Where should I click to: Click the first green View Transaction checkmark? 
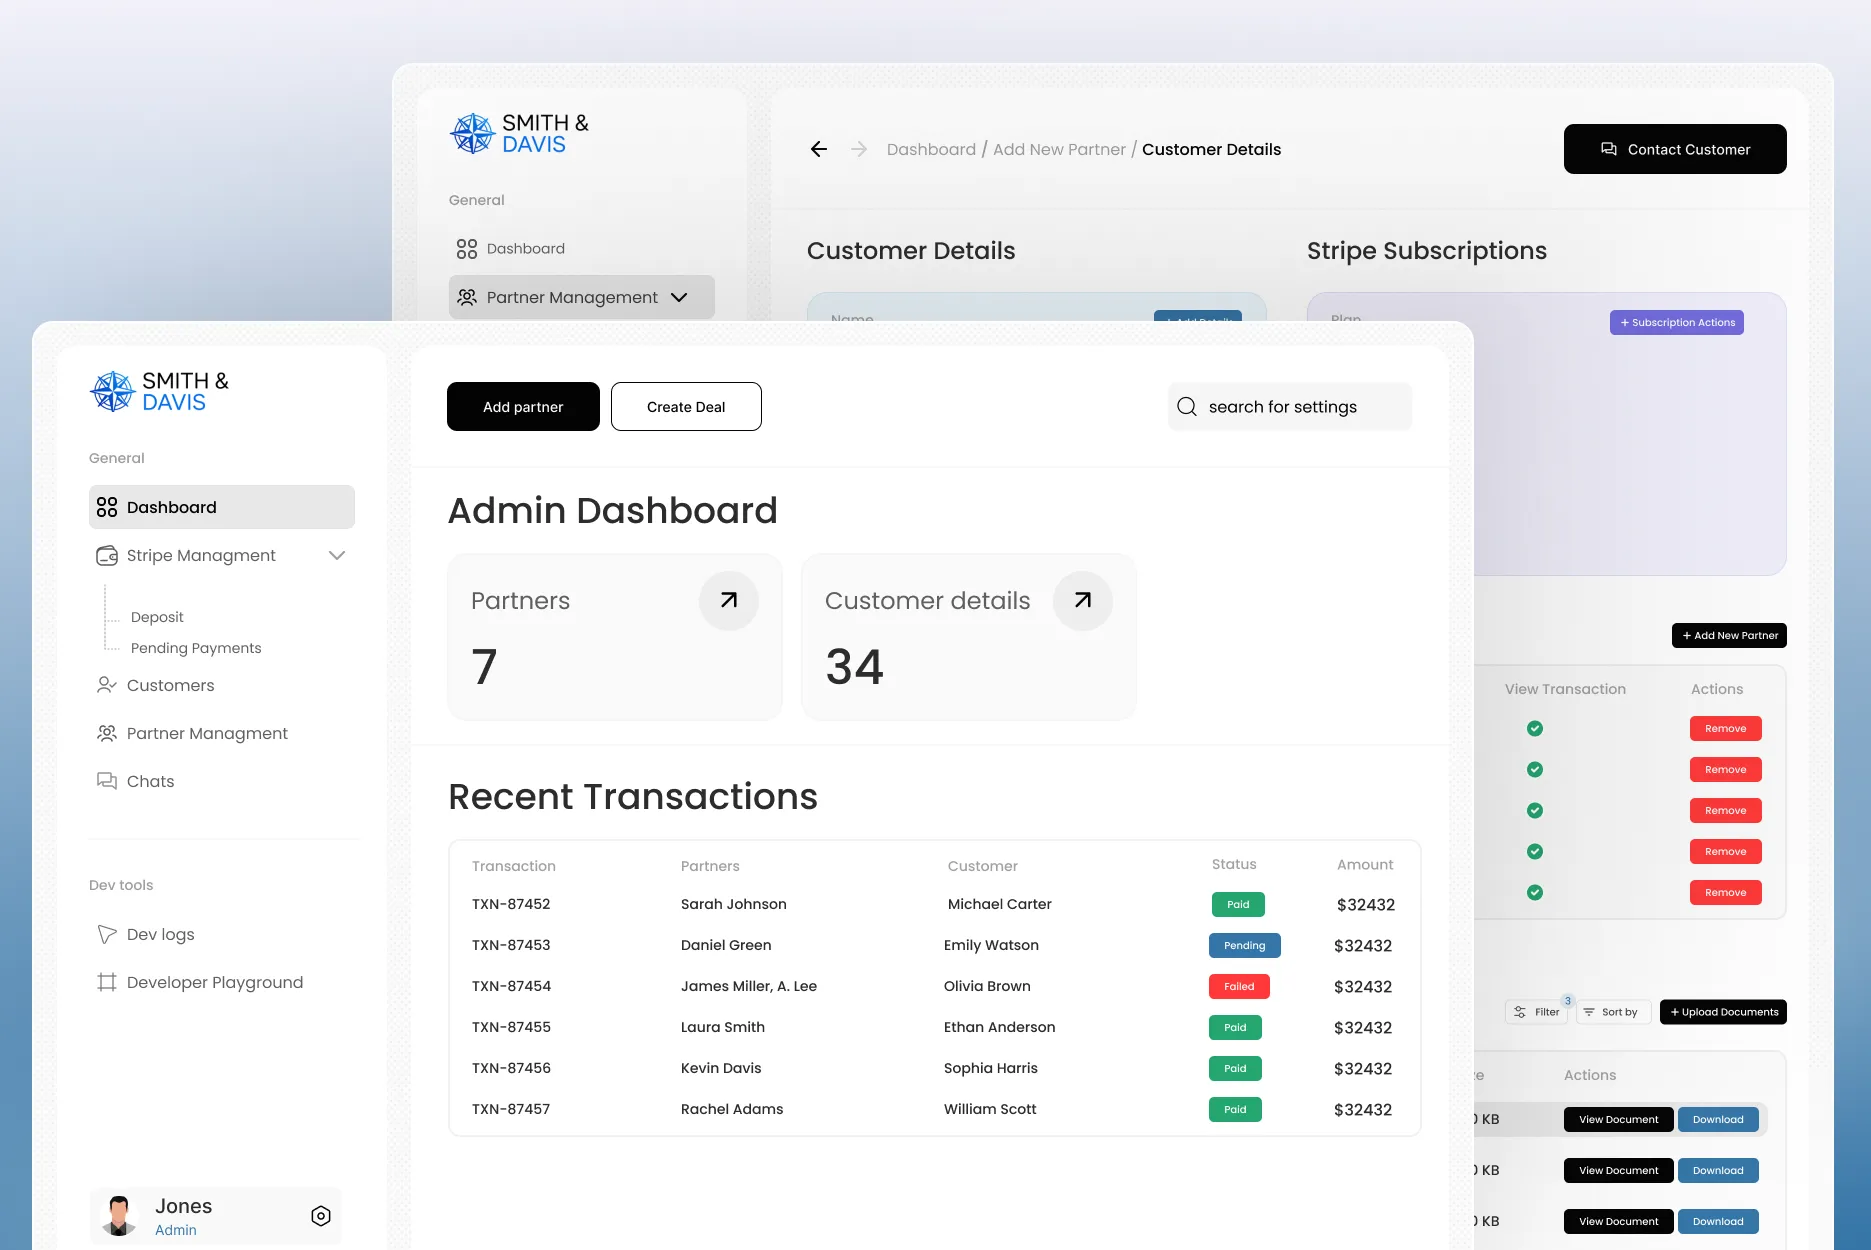click(x=1535, y=729)
